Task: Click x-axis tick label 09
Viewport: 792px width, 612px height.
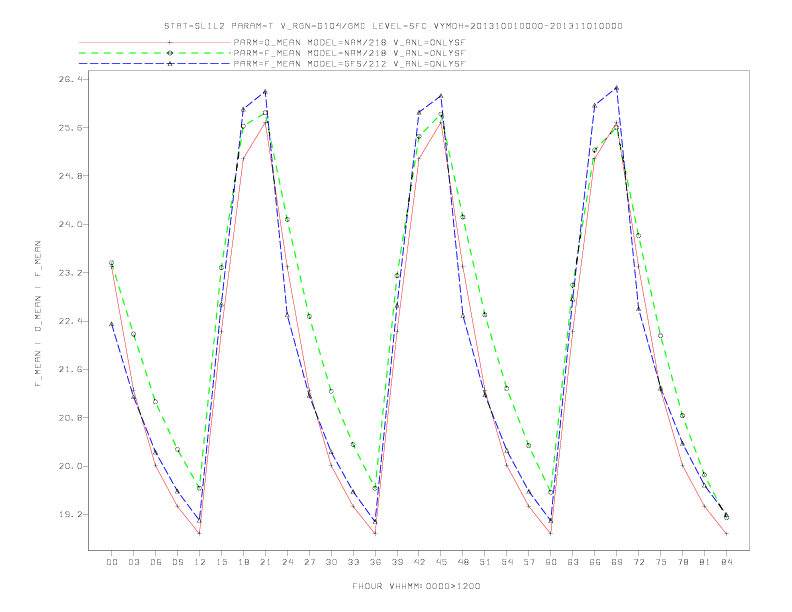Action: click(177, 562)
